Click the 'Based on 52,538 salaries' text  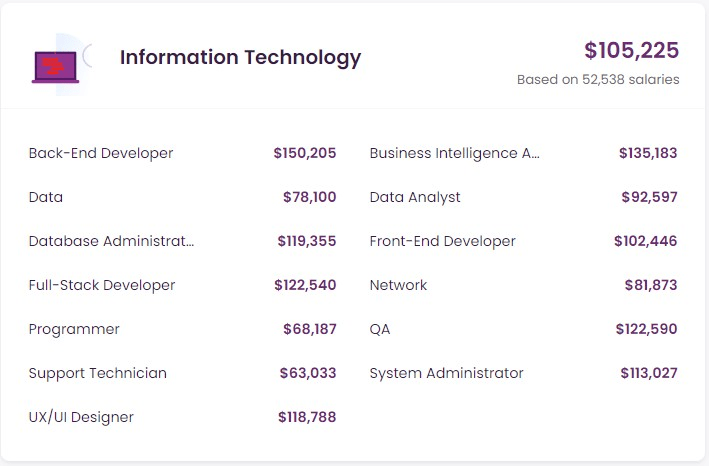[598, 80]
